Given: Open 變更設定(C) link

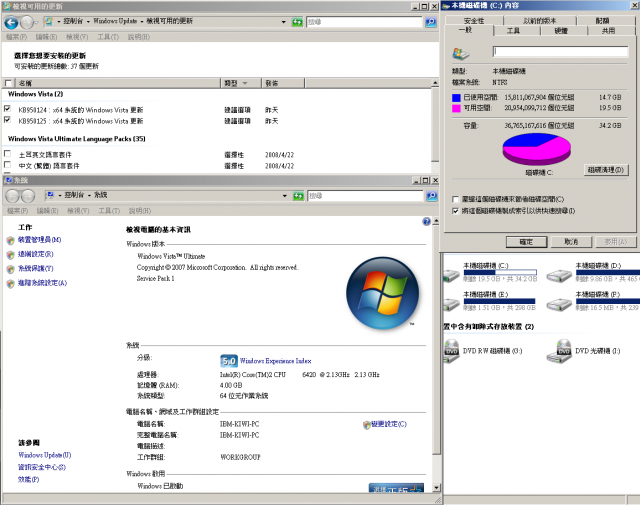Looking at the screenshot, I should (x=389, y=424).
